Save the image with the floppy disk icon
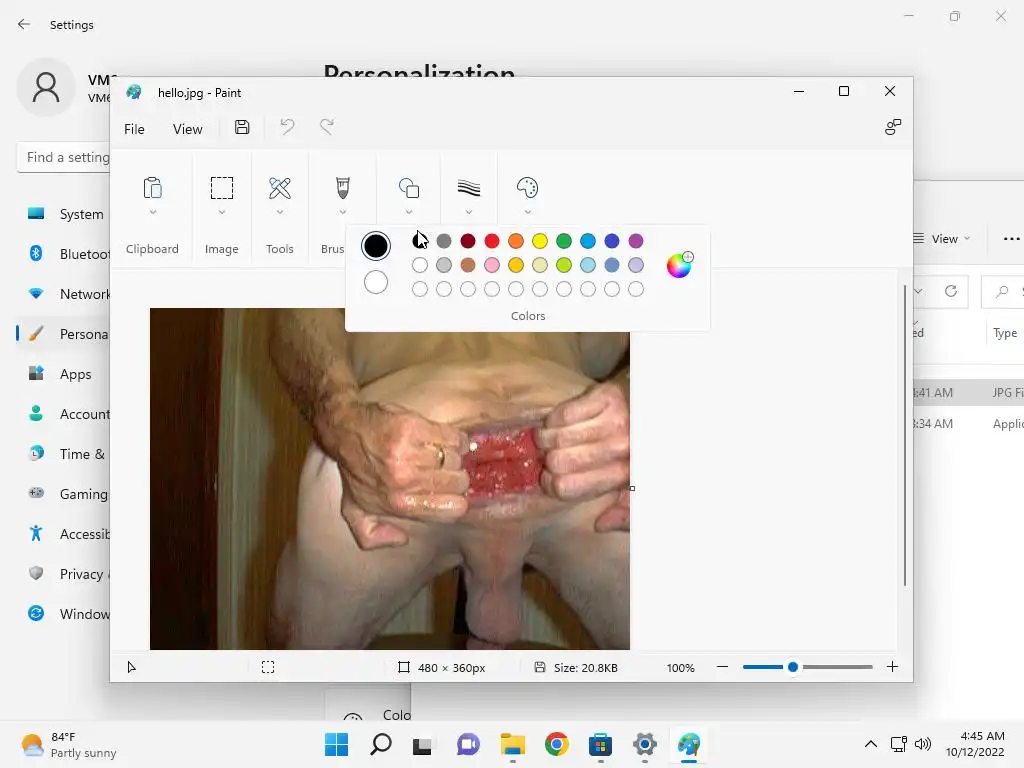Viewport: 1024px width, 768px height. click(242, 127)
